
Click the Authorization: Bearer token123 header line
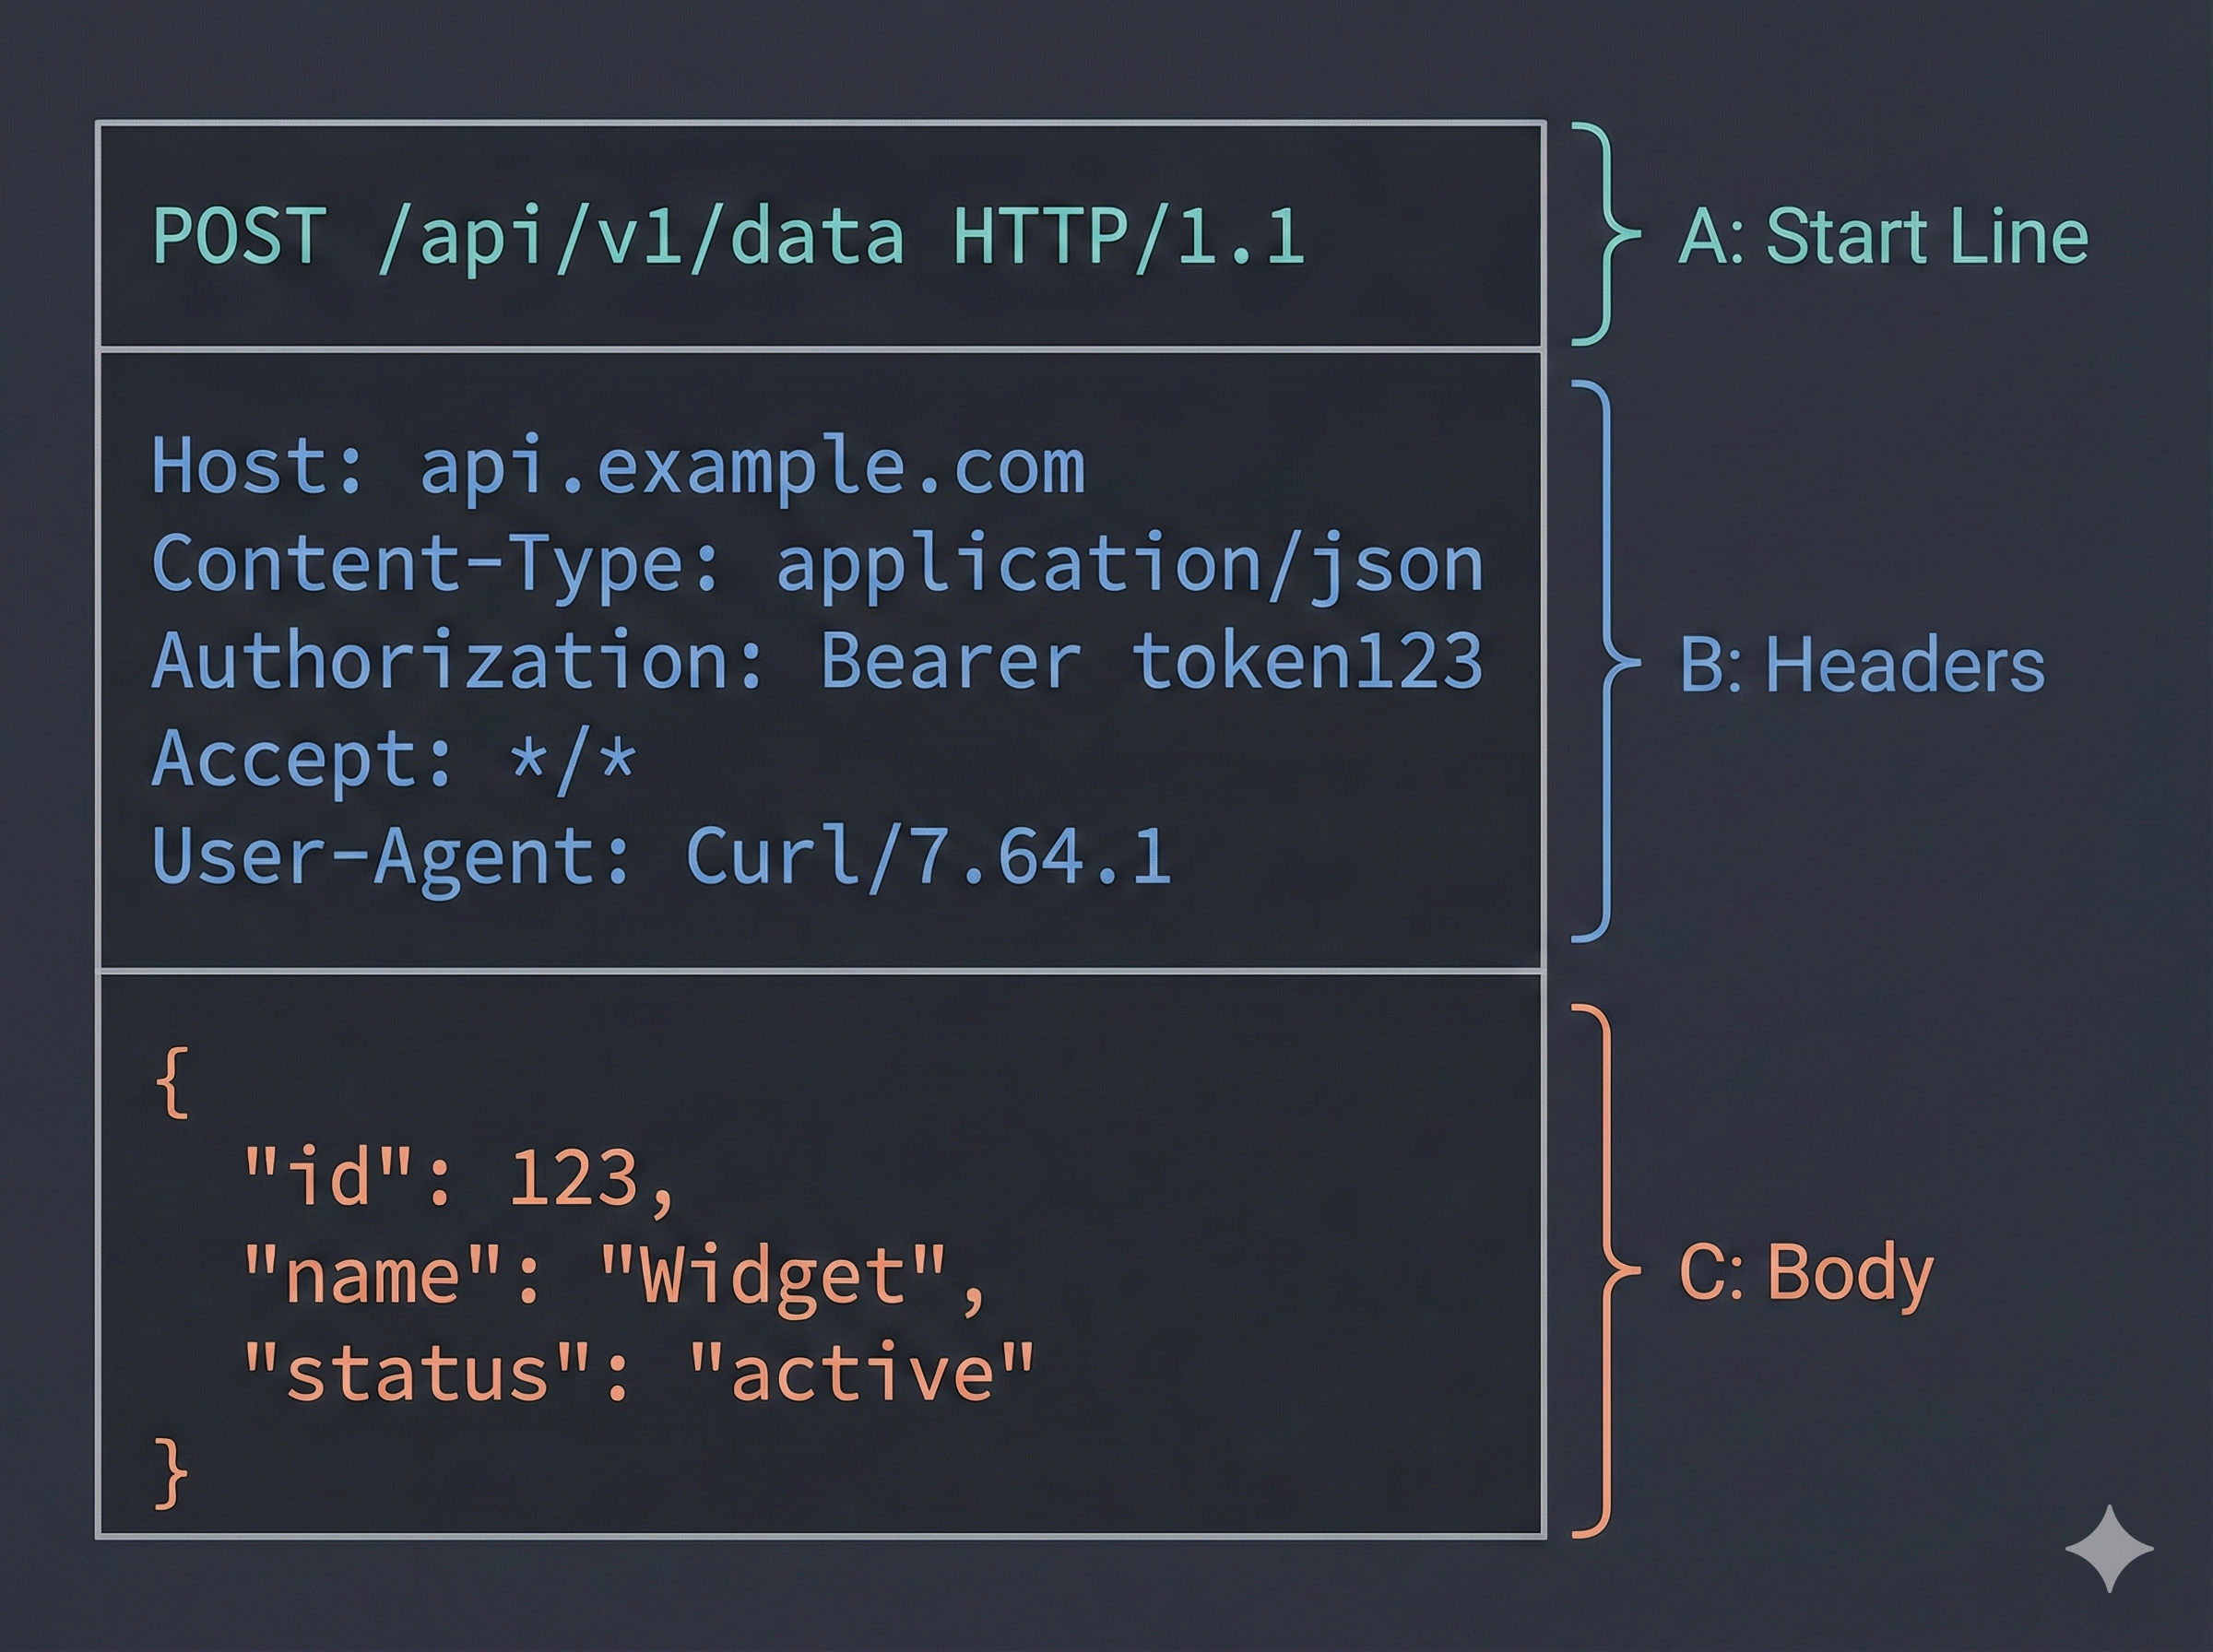(x=817, y=661)
